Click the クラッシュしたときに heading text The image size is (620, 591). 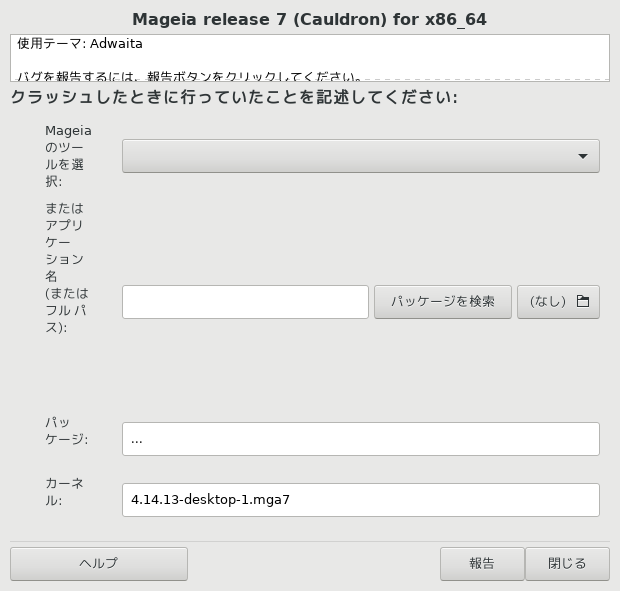tap(234, 97)
